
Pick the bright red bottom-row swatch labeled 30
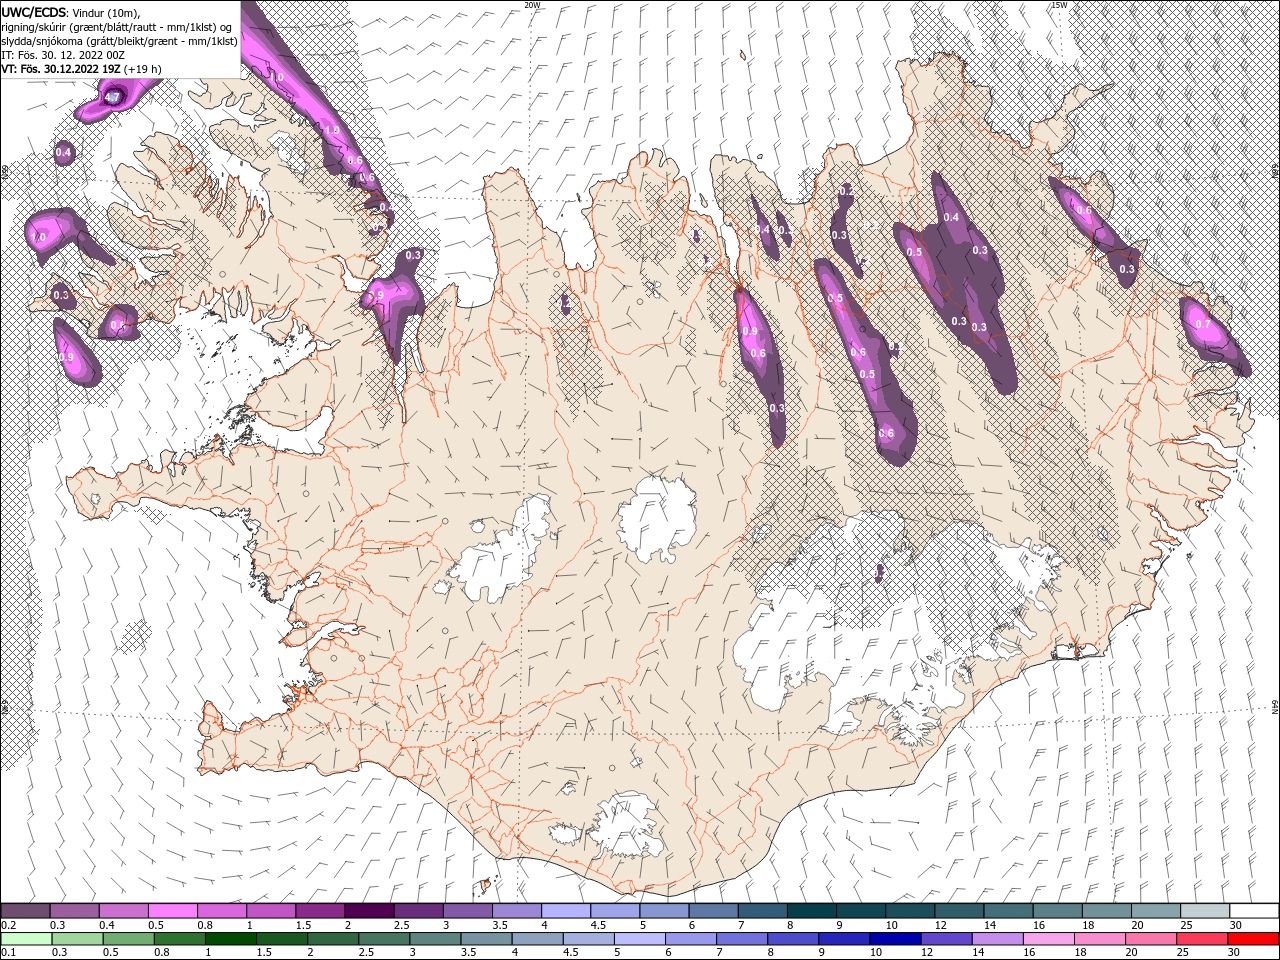coord(1253,939)
